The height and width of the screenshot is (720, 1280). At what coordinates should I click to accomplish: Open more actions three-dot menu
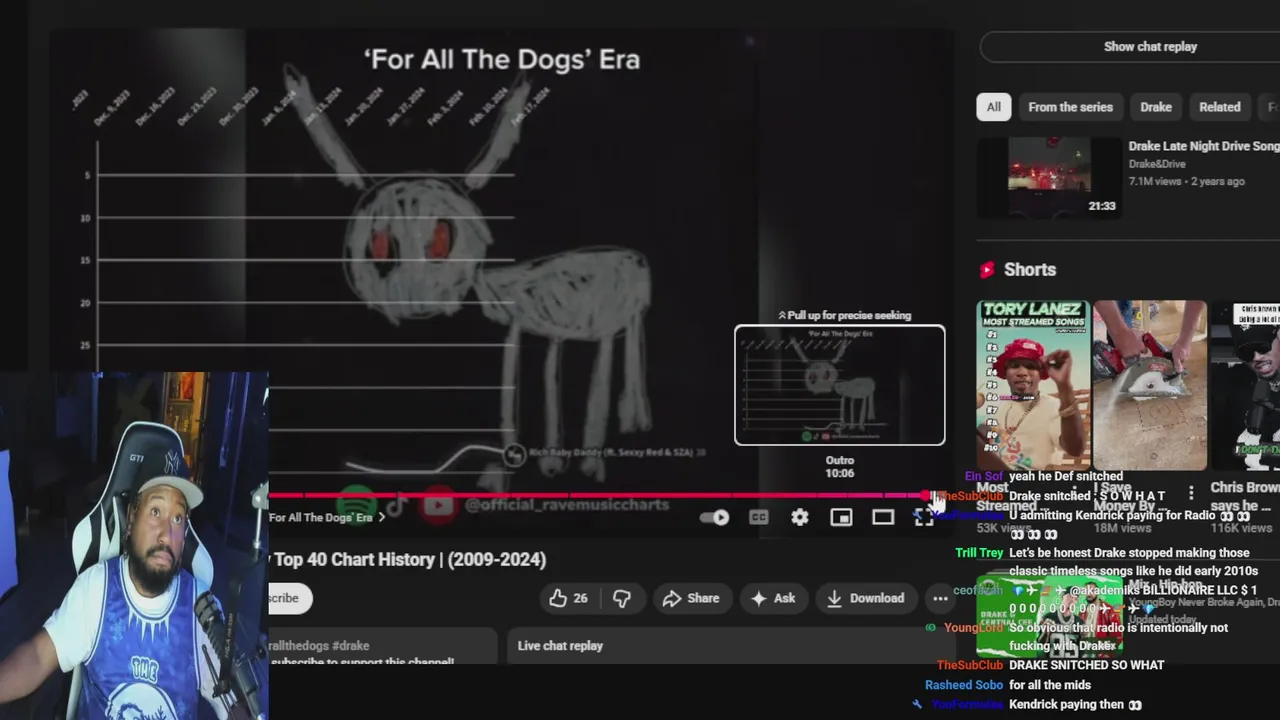click(x=940, y=598)
